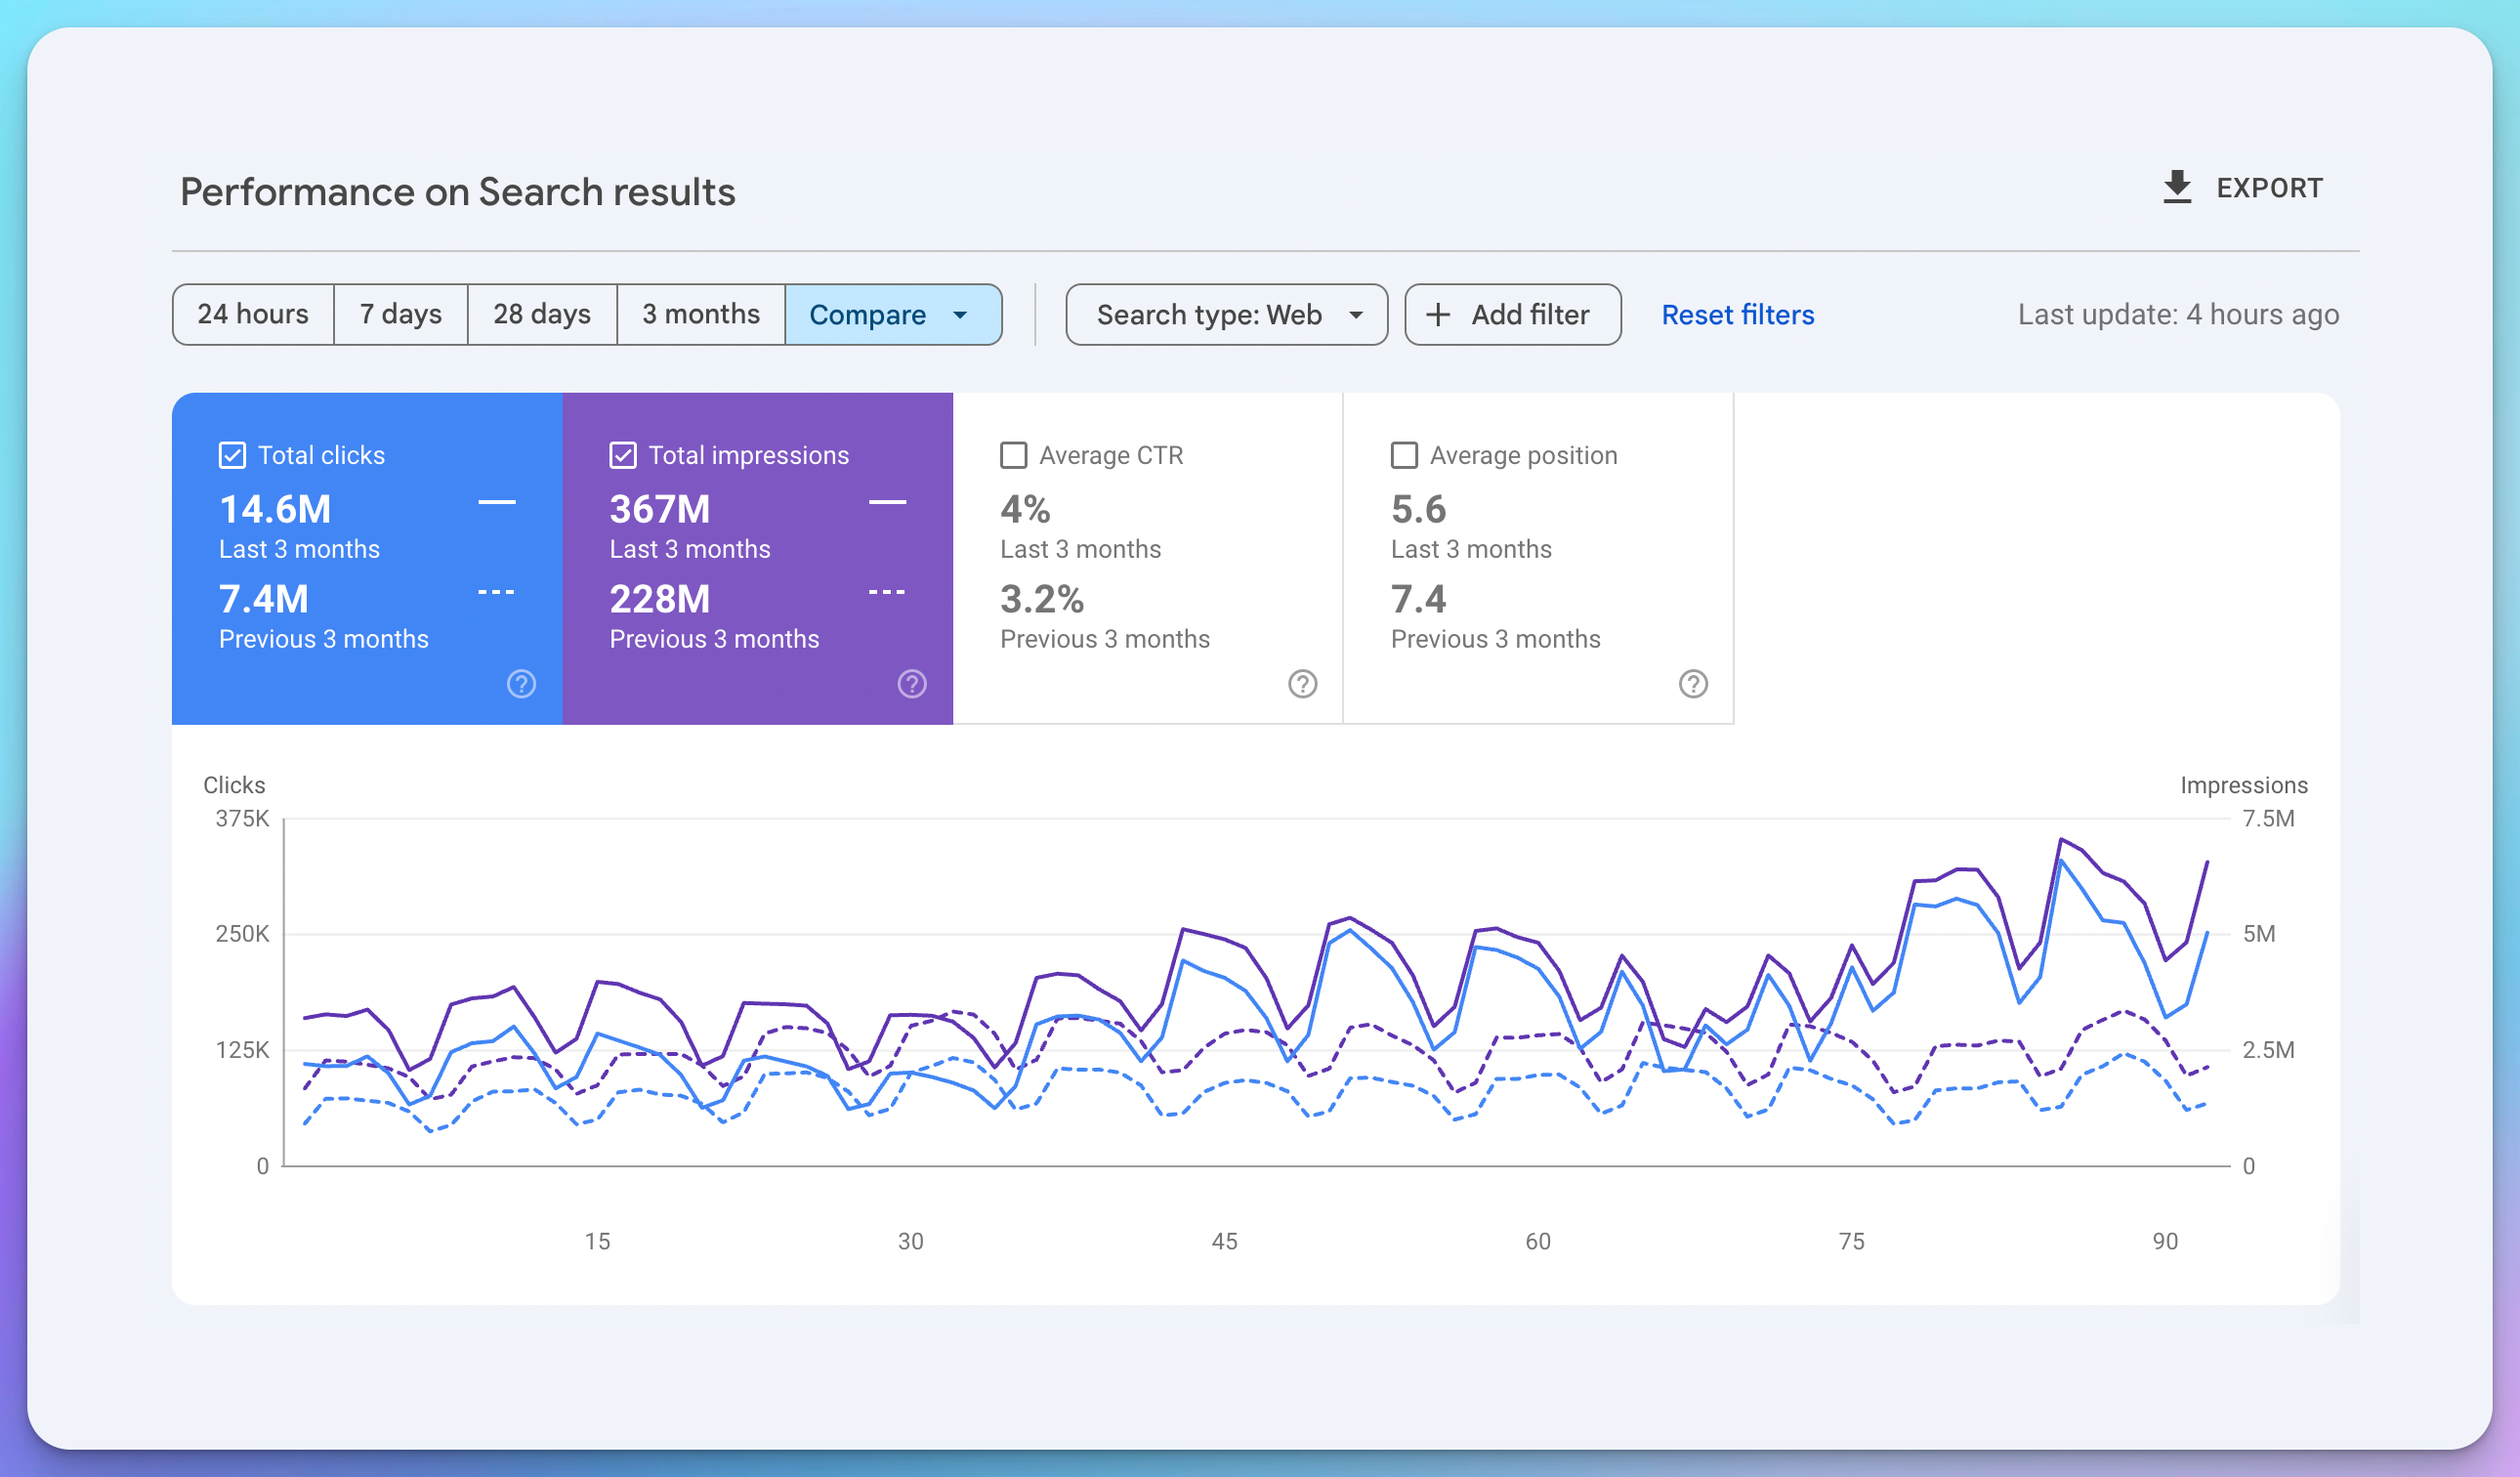The height and width of the screenshot is (1477, 2520).
Task: Click the Last update: 4 hours ago text
Action: (2178, 315)
